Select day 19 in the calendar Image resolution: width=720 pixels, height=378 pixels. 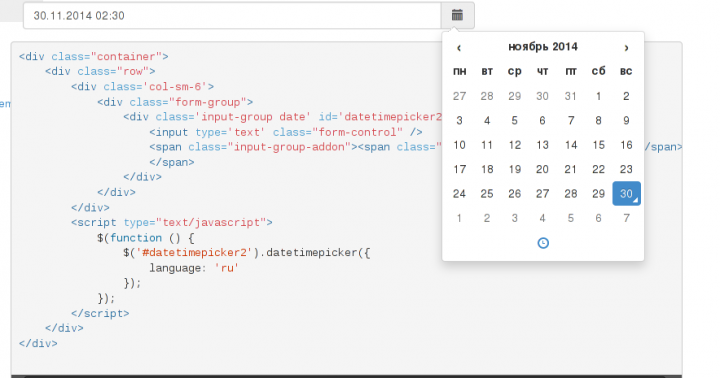pos(515,169)
